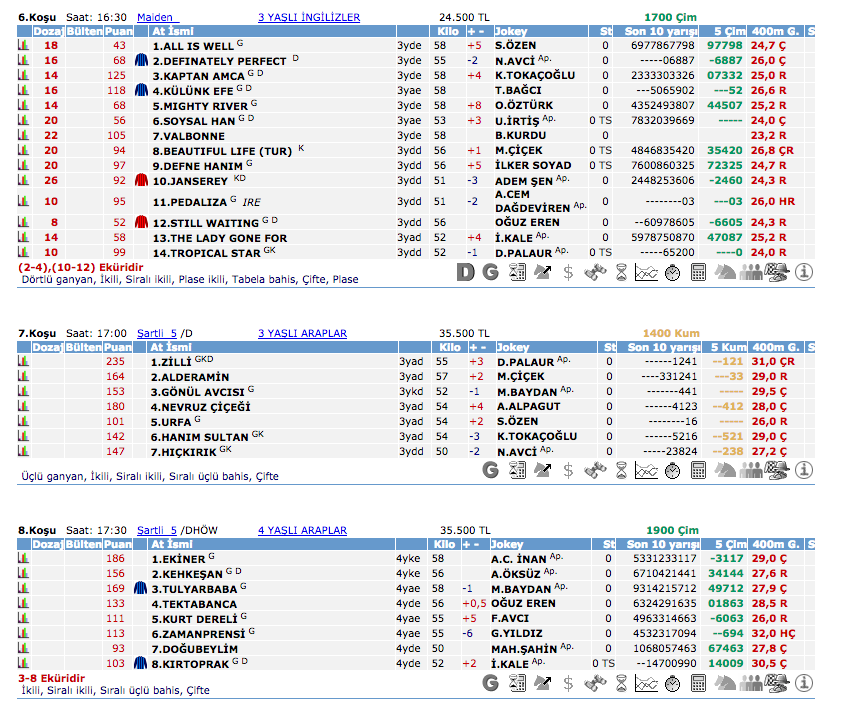Open the calculator icon for race 7
This screenshot has width=843, height=712.
[698, 468]
